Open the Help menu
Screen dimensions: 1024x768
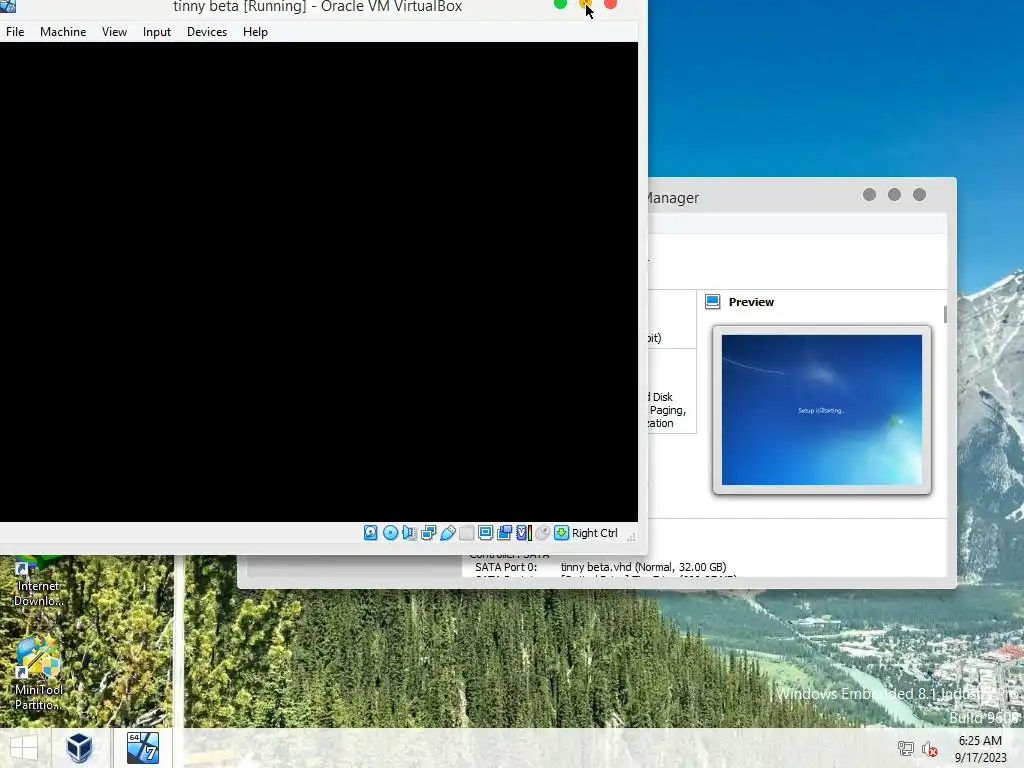click(255, 31)
